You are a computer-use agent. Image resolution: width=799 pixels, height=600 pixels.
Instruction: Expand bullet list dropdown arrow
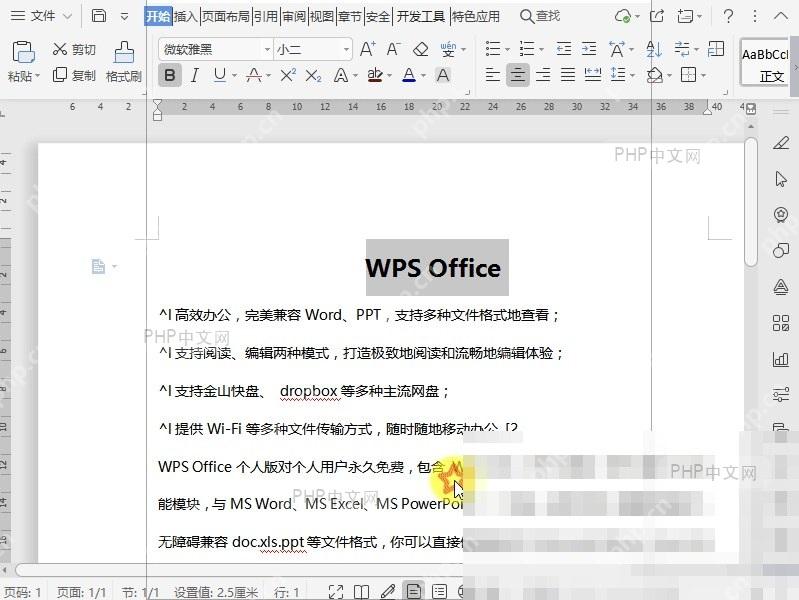[507, 50]
